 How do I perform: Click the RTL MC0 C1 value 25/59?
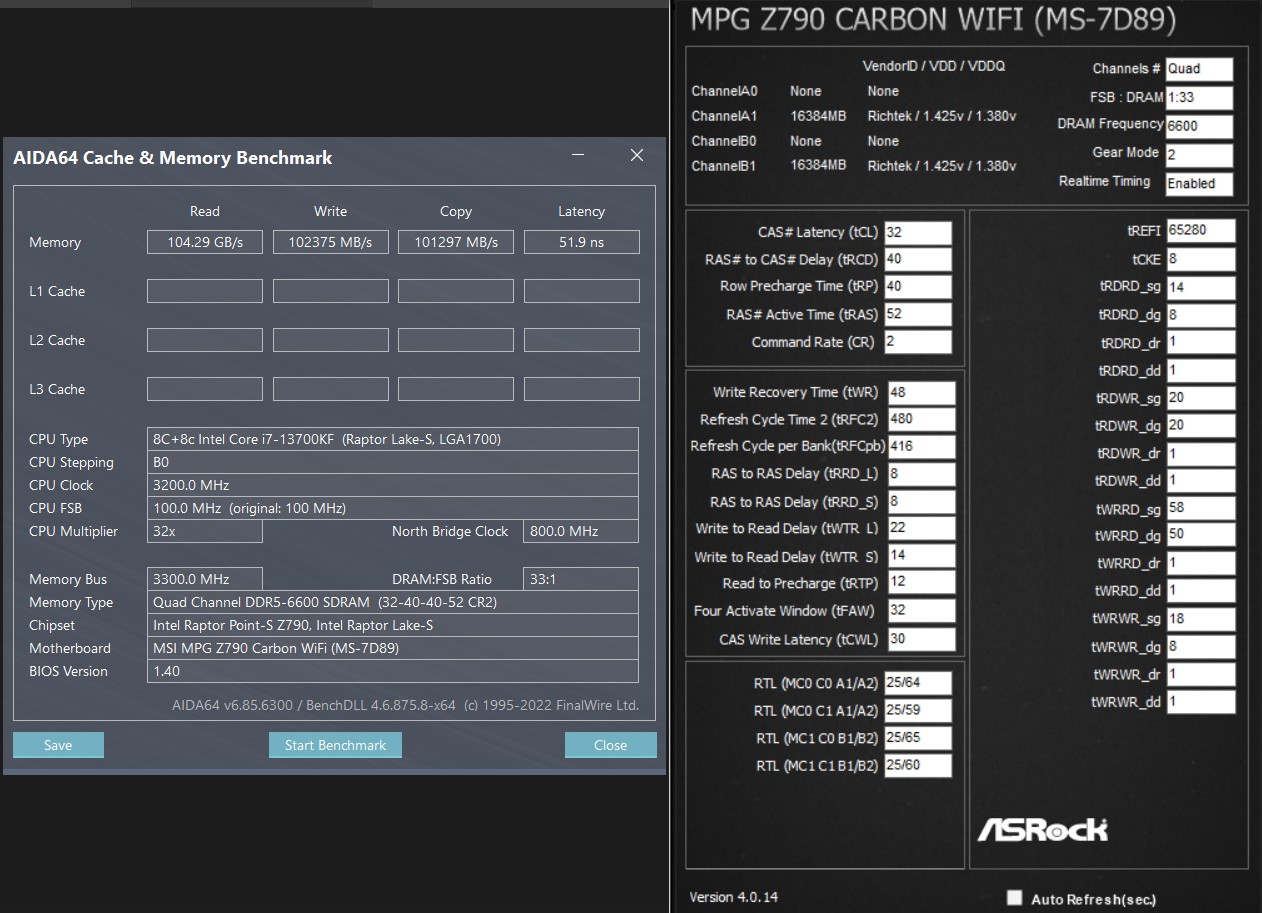(x=918, y=711)
